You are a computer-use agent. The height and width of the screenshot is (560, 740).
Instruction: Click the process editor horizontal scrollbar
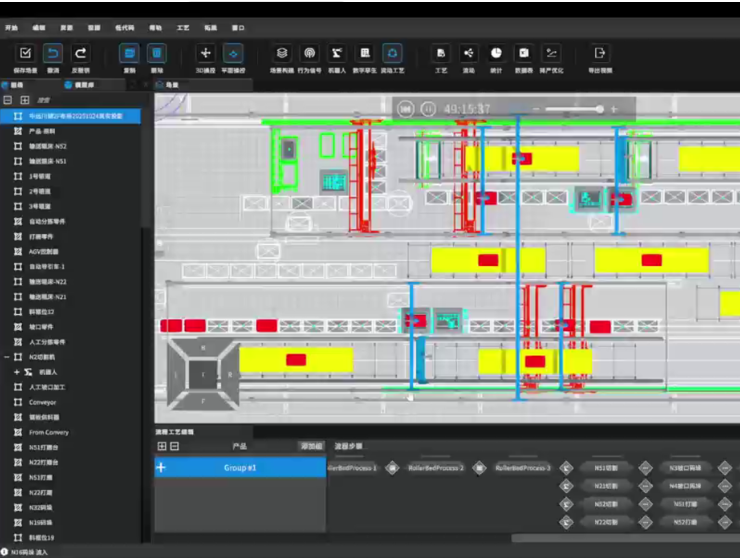(625, 538)
